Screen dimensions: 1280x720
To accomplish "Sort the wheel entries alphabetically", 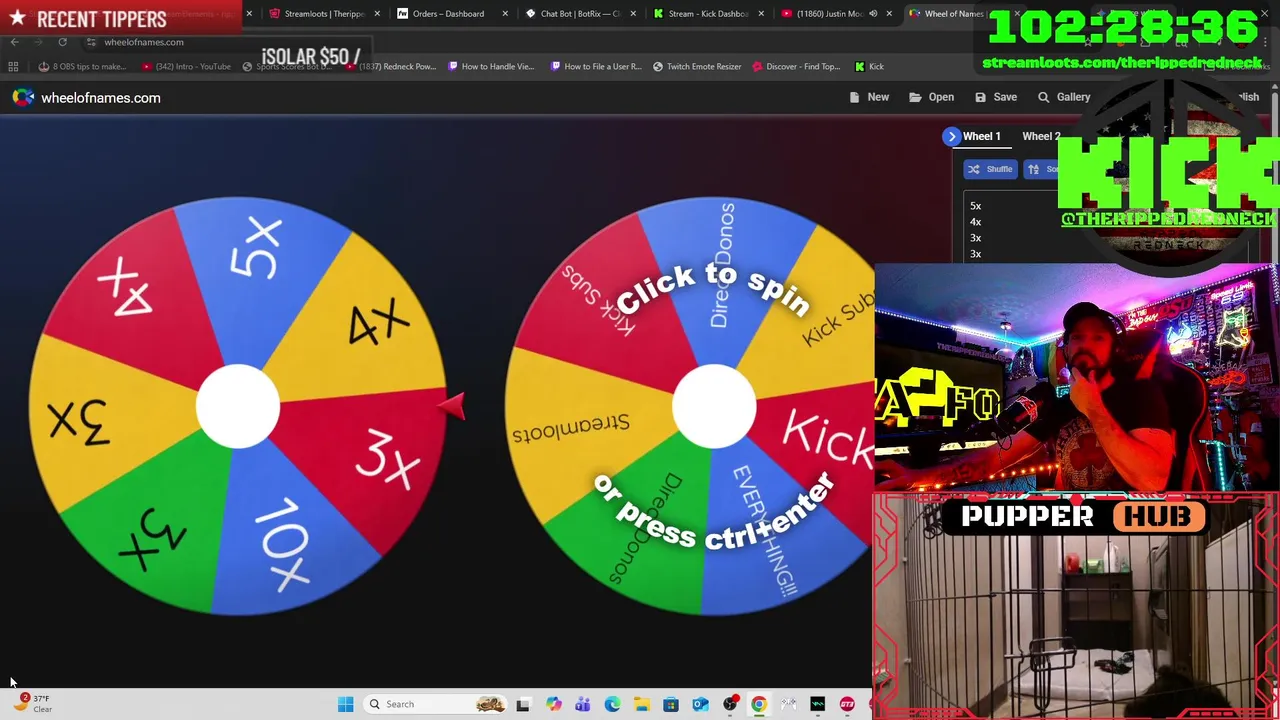I will point(1043,169).
